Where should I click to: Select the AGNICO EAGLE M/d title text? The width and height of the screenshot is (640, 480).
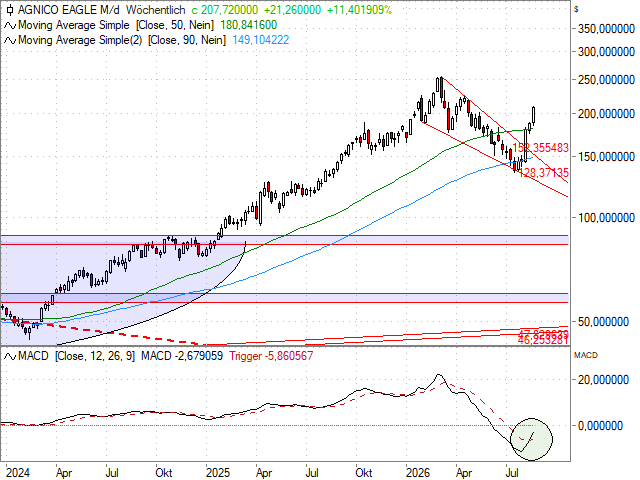coord(69,10)
